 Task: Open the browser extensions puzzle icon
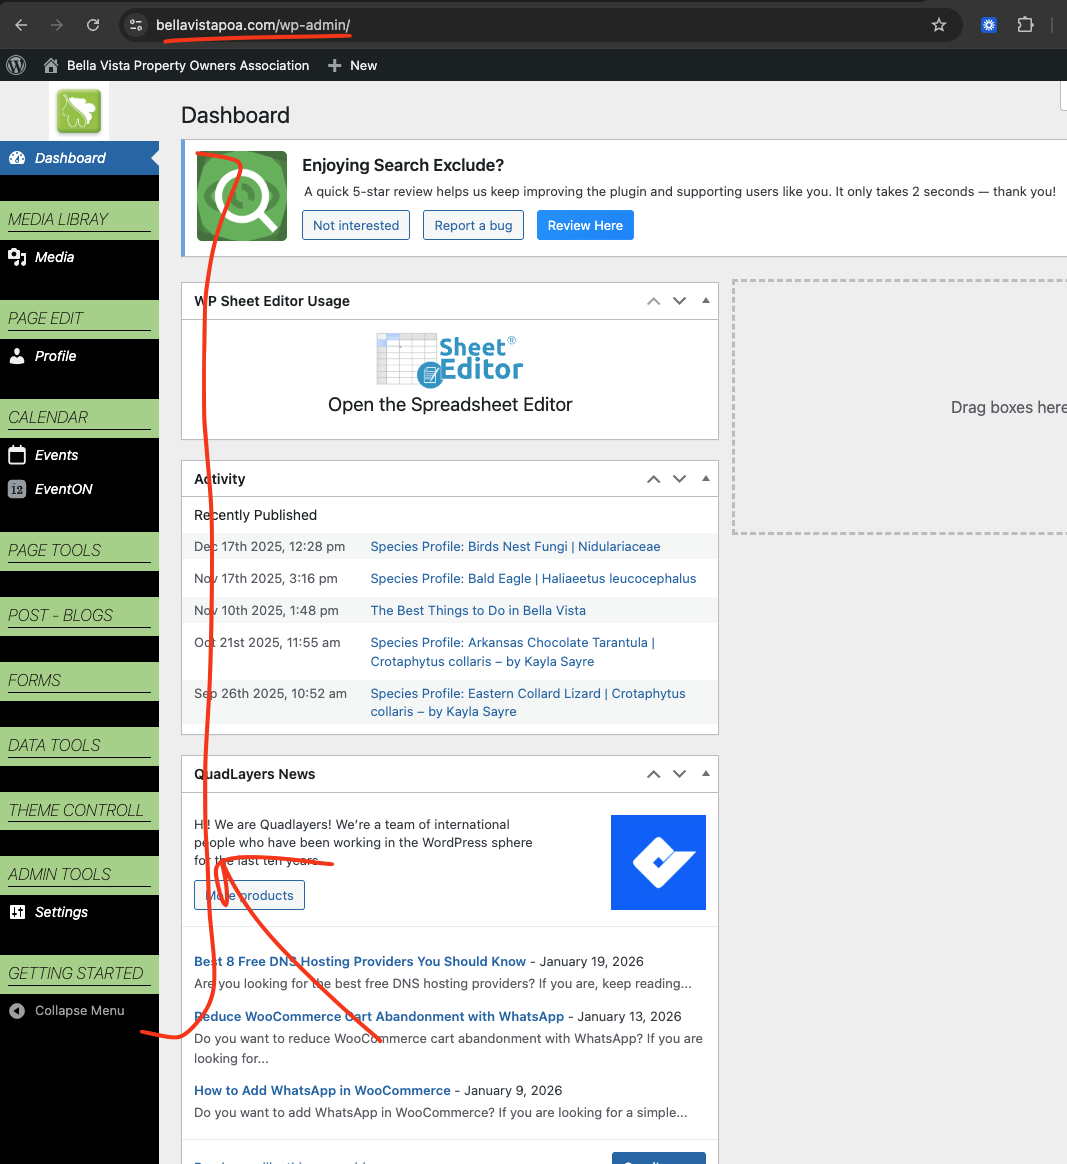tap(1025, 25)
